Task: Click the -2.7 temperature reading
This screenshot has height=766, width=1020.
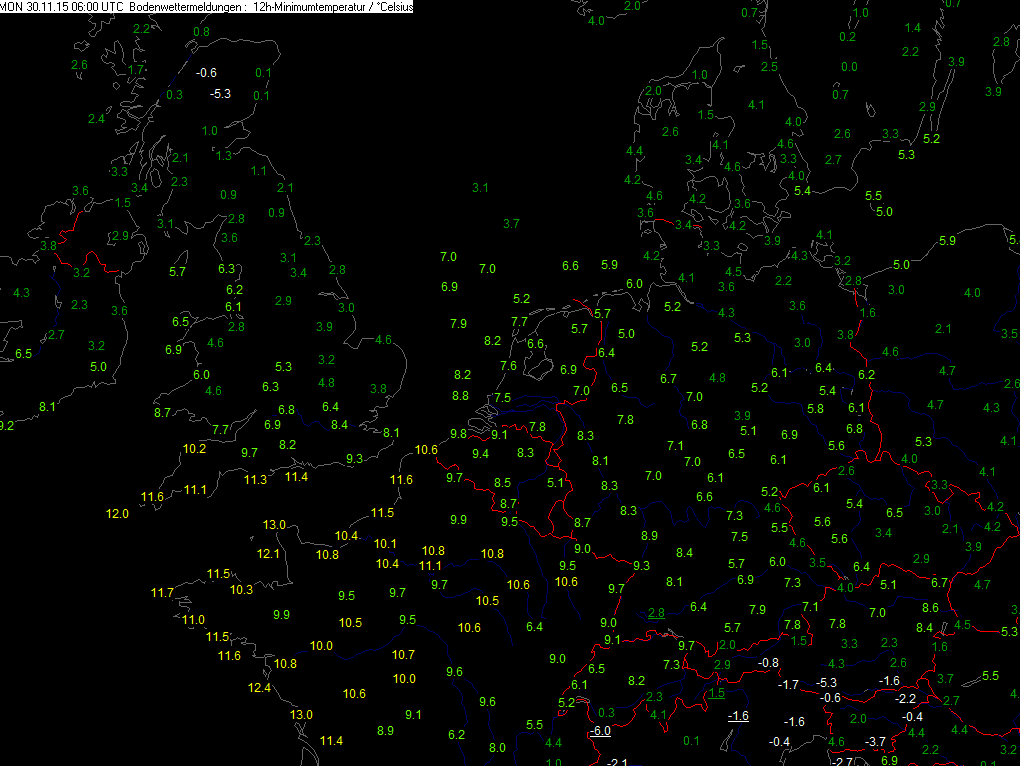Action: point(842,761)
